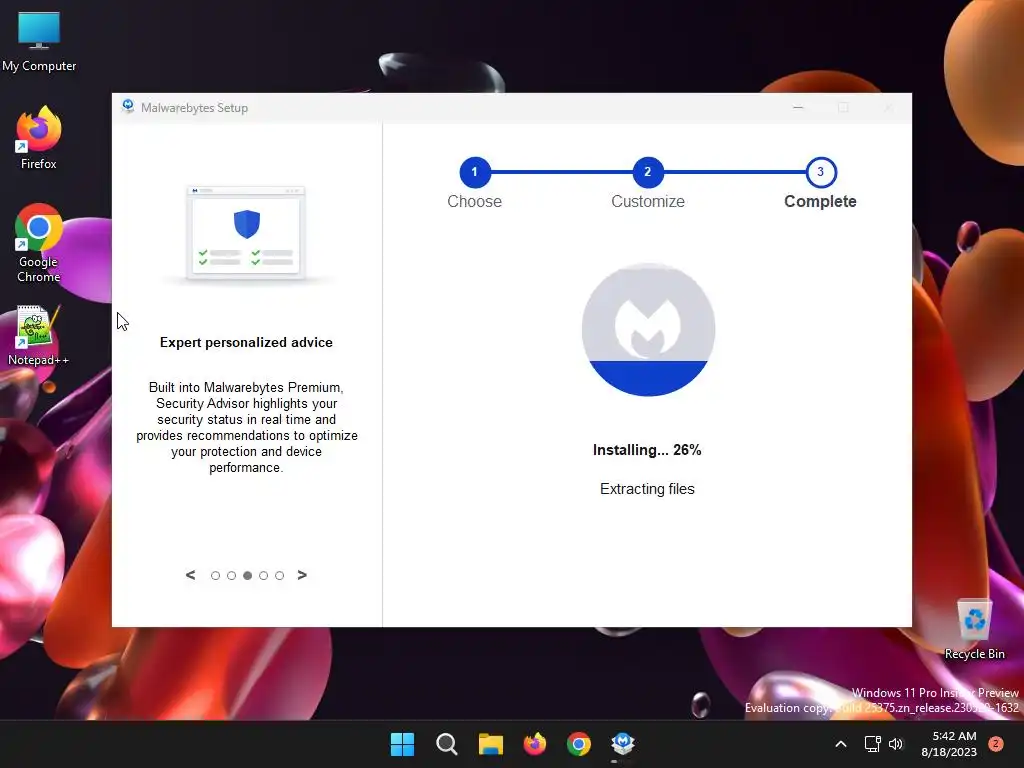Expand hidden system tray icons
The image size is (1024, 768).
tap(841, 744)
